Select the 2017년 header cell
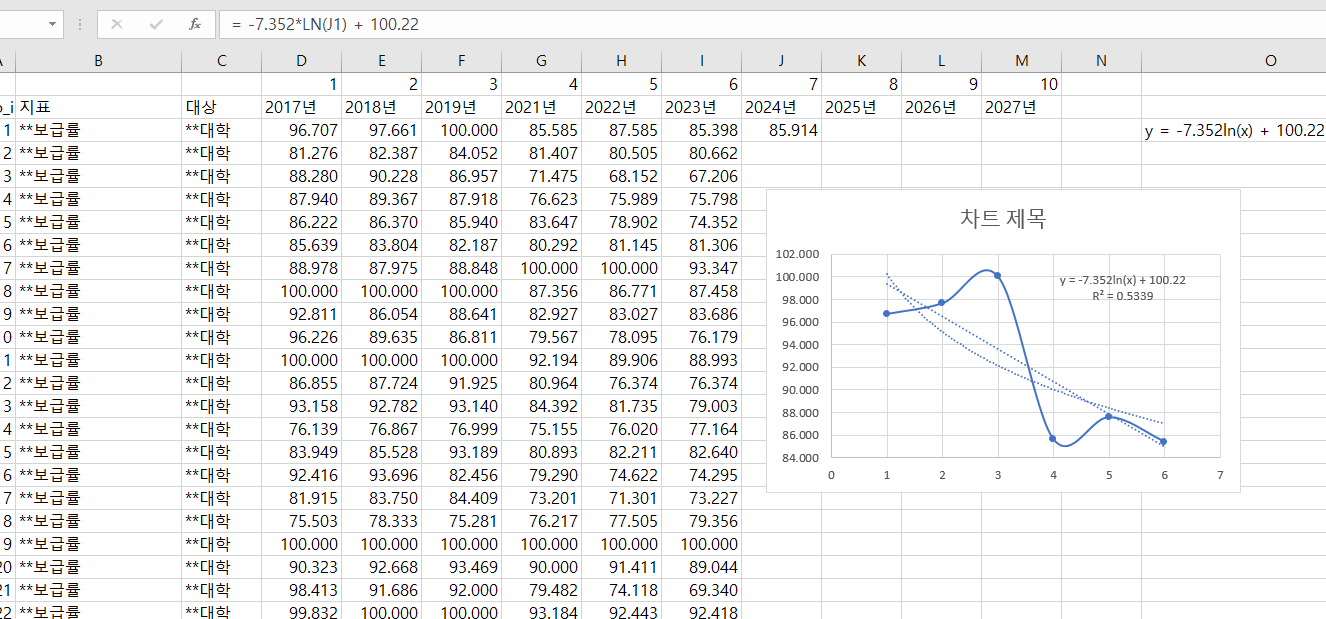Viewport: 1326px width, 619px height. [x=301, y=107]
